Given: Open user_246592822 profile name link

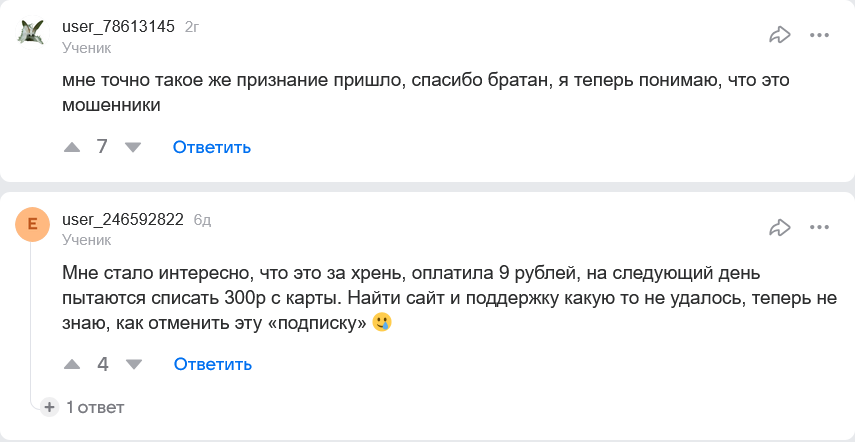Looking at the screenshot, I should coord(122,220).
